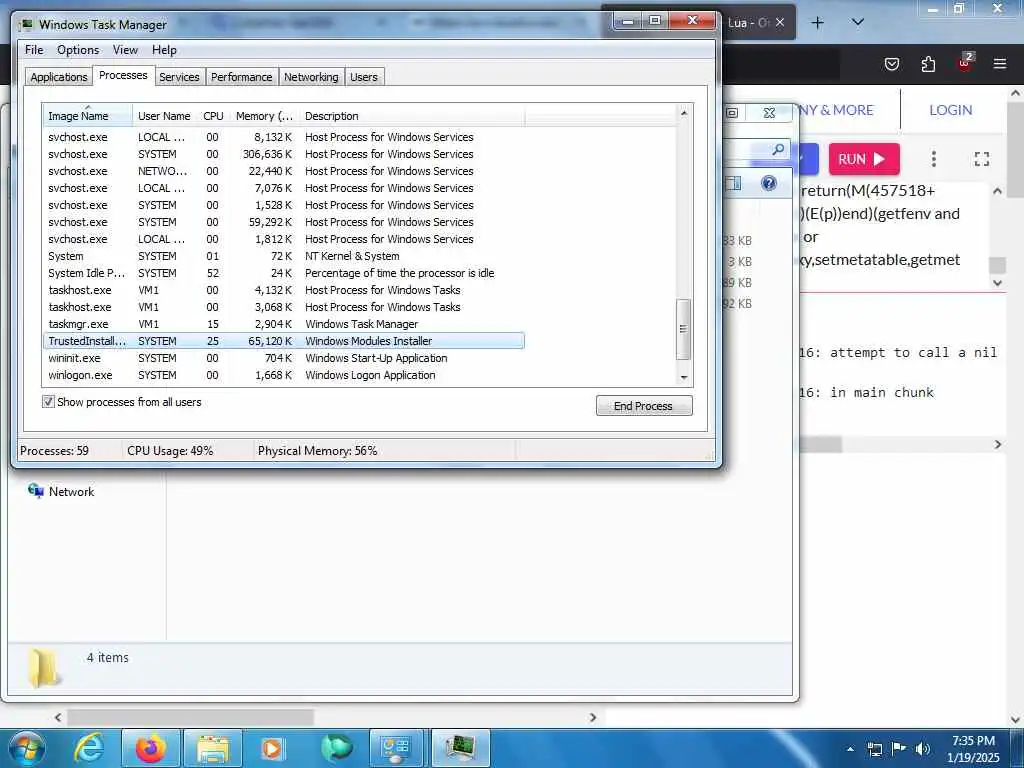Sort processes by CPU column

tap(214, 116)
